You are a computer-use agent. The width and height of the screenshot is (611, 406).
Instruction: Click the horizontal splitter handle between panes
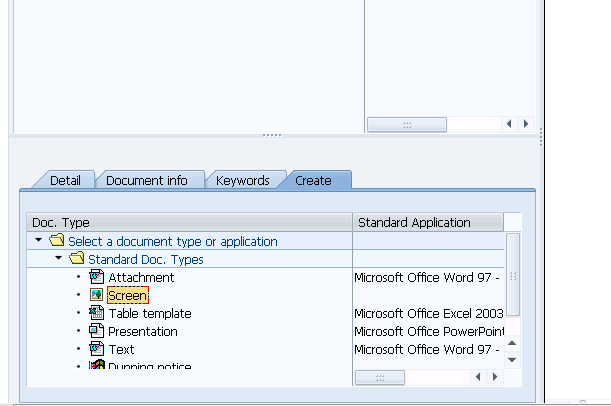[271, 134]
